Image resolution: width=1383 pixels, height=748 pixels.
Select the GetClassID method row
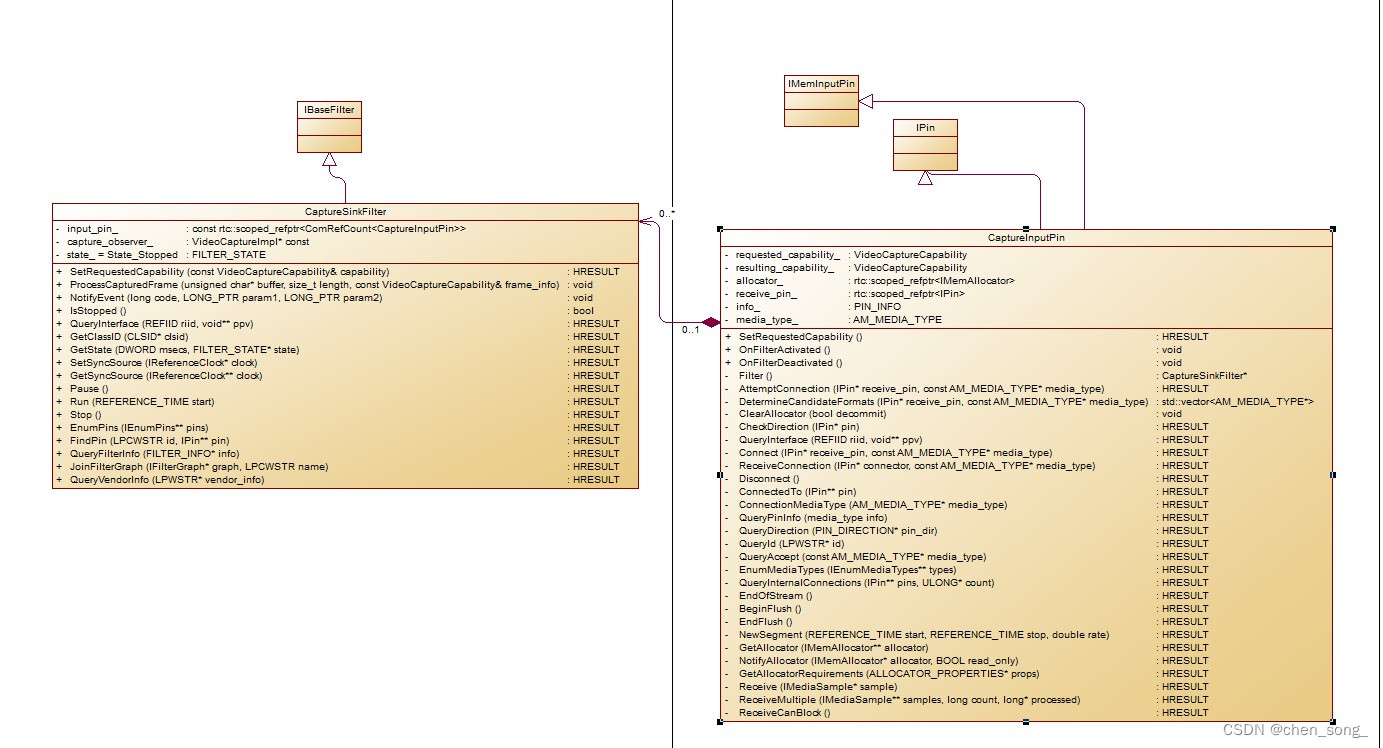click(x=345, y=337)
